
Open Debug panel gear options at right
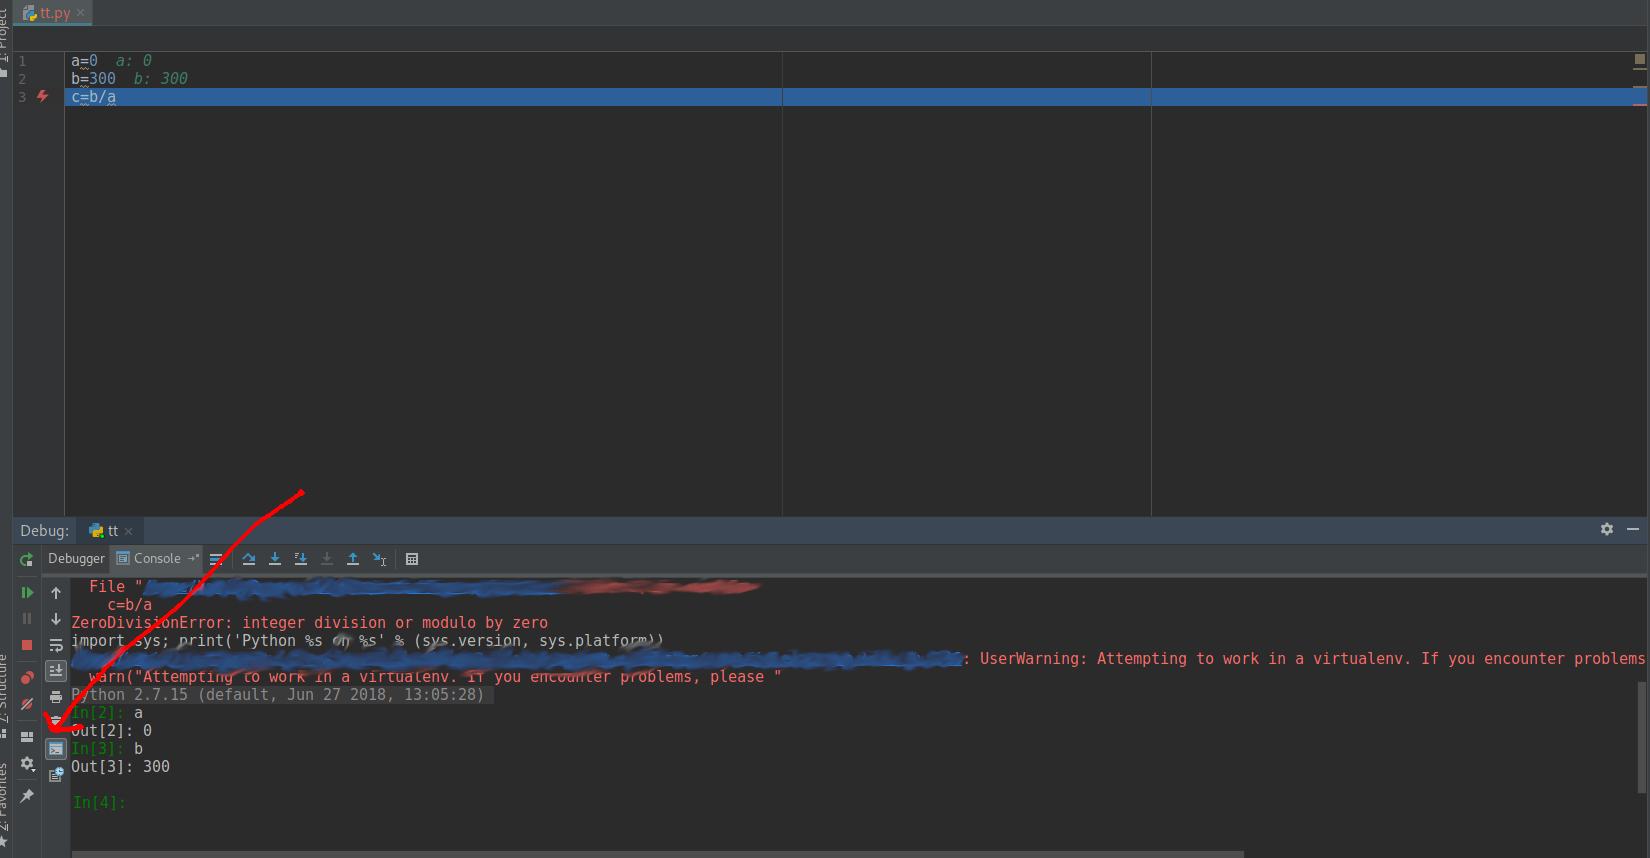(1607, 529)
